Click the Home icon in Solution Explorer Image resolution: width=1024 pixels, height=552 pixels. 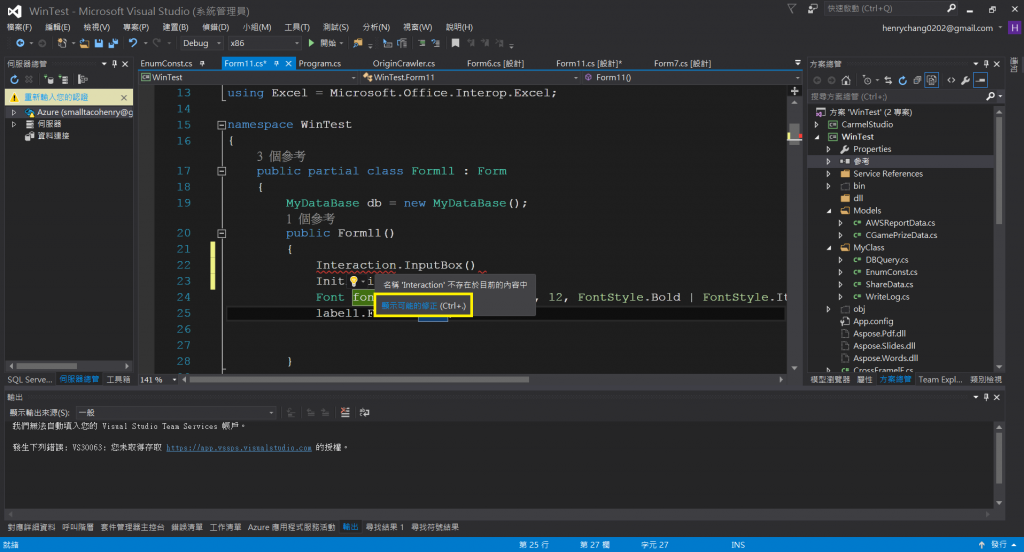click(846, 80)
